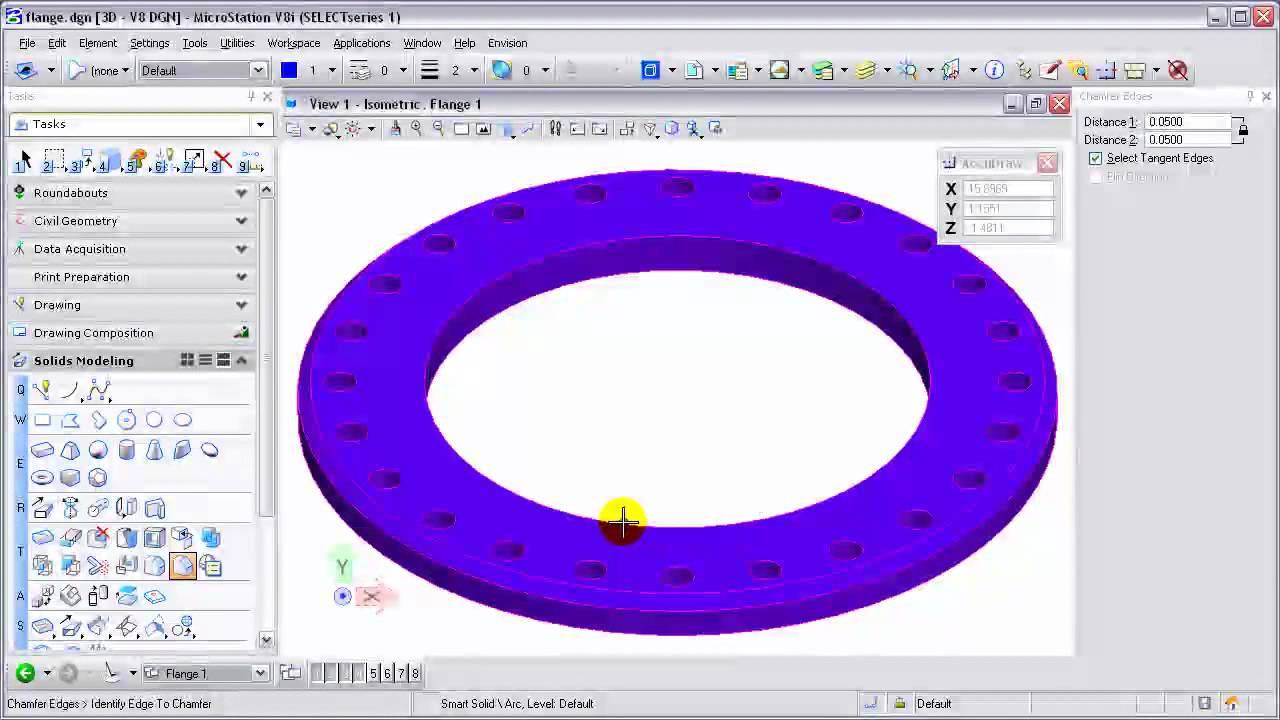Click the Fit View tool in View 1

pyautogui.click(x=484, y=128)
